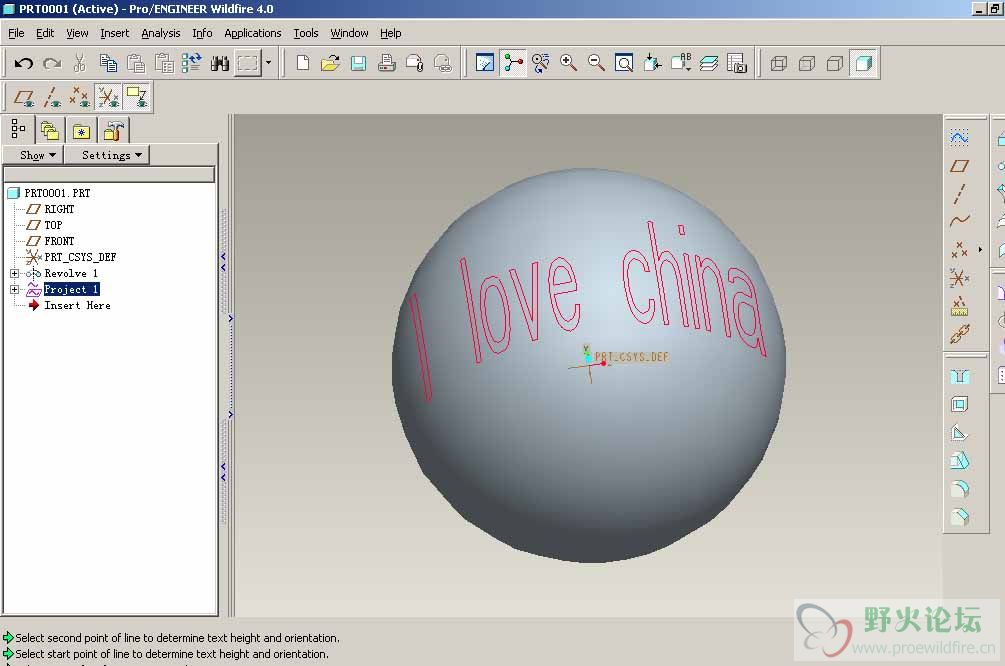Open the saved view list dropdown
Screen dimensions: 1005x666
click(x=680, y=63)
